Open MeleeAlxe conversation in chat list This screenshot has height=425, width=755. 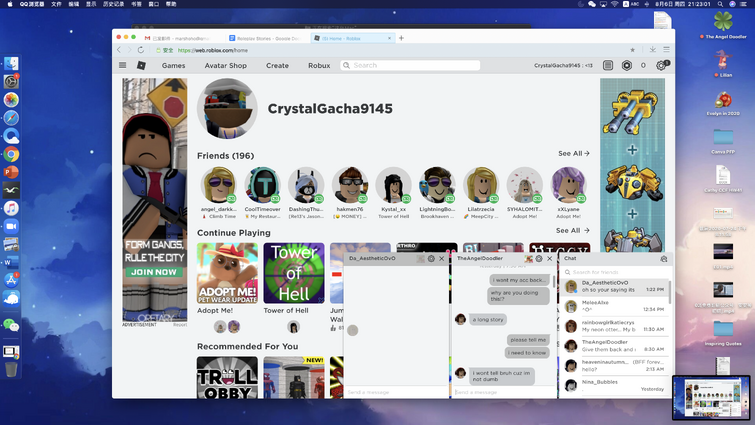tap(615, 306)
